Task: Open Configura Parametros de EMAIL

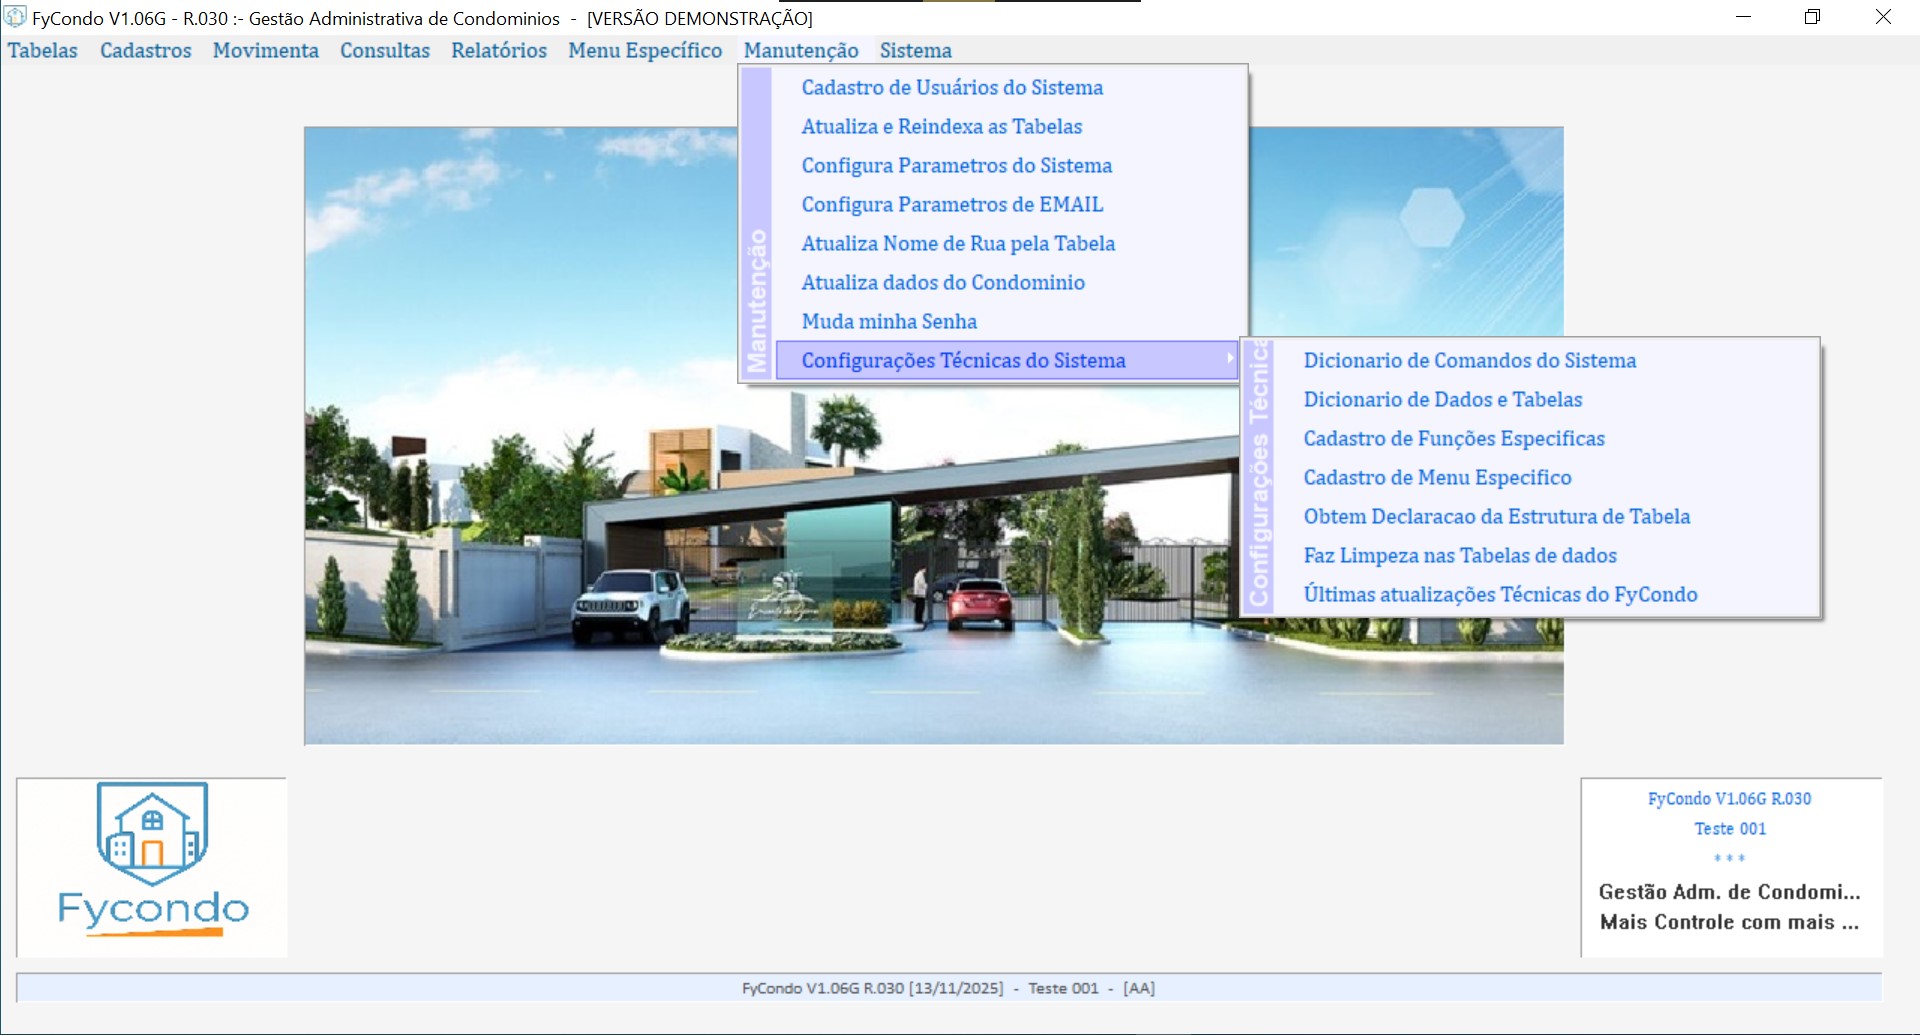Action: tap(951, 204)
